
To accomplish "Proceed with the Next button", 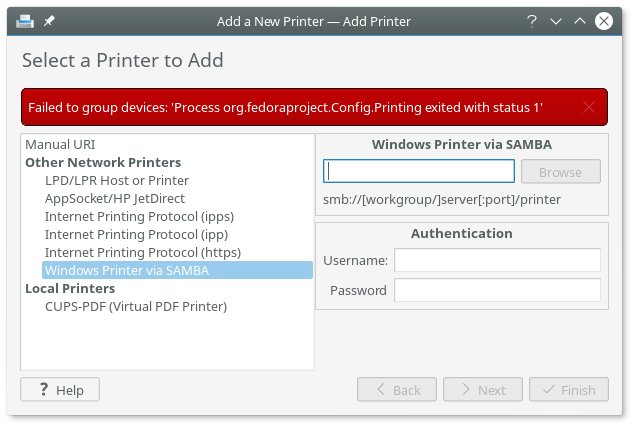I will point(483,390).
